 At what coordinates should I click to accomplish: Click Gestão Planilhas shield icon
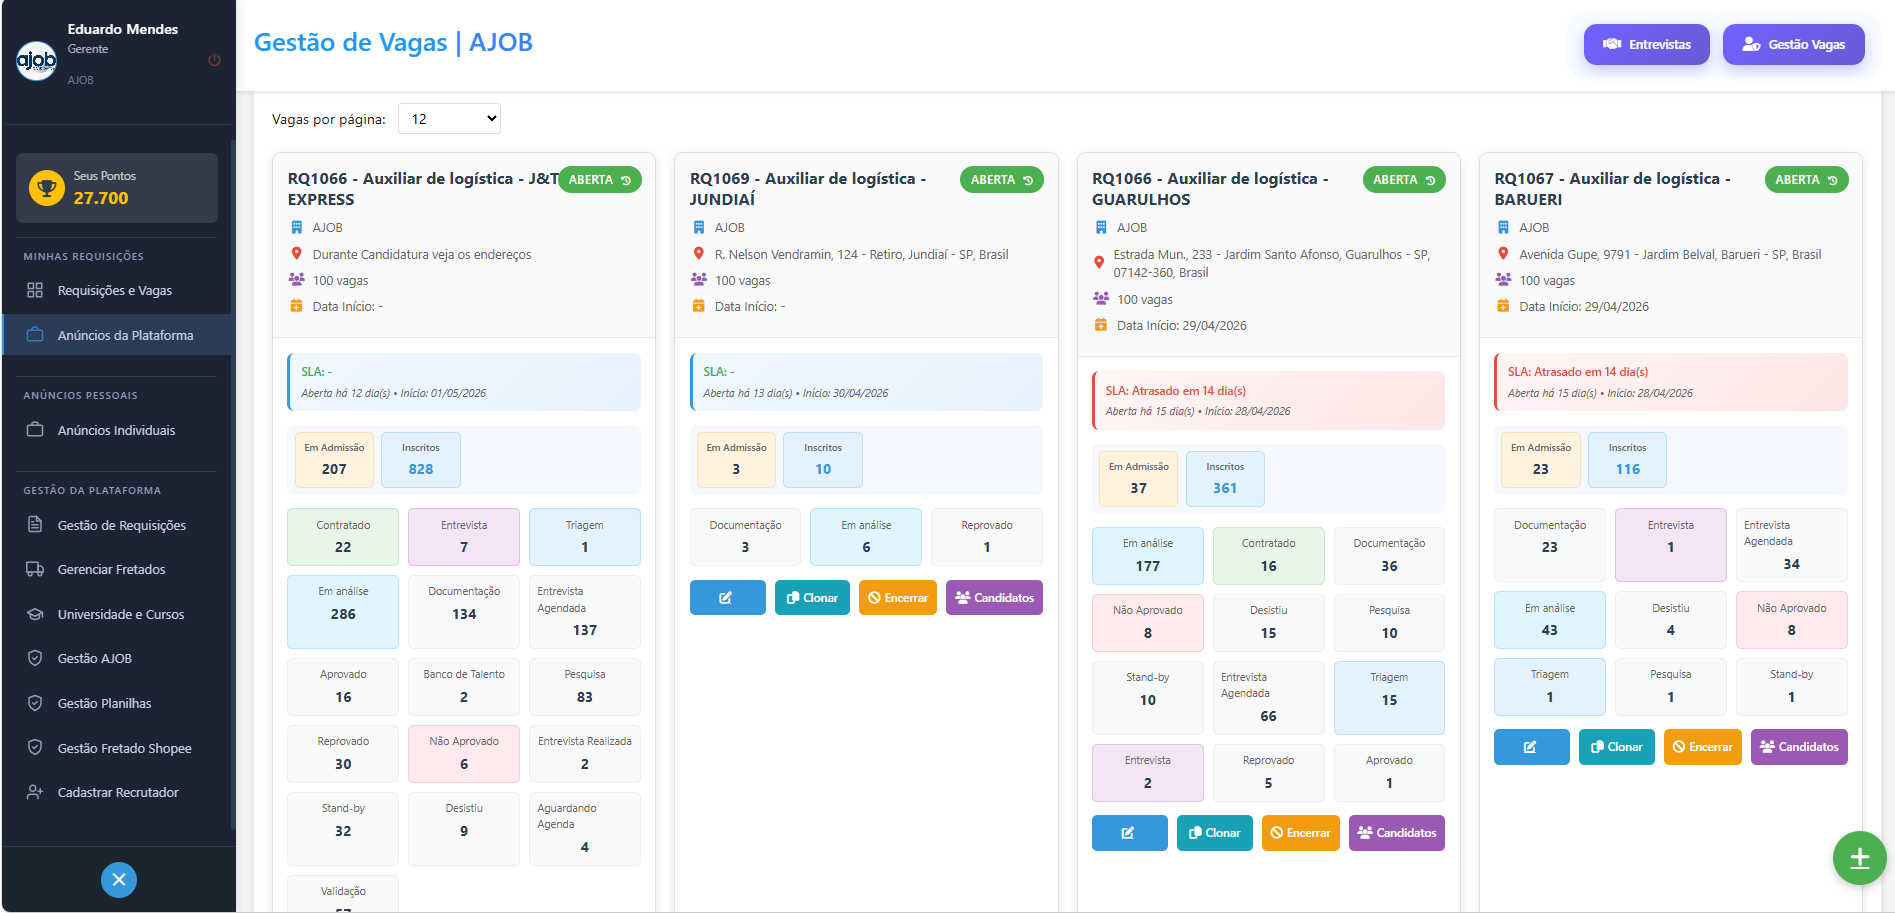tap(35, 703)
